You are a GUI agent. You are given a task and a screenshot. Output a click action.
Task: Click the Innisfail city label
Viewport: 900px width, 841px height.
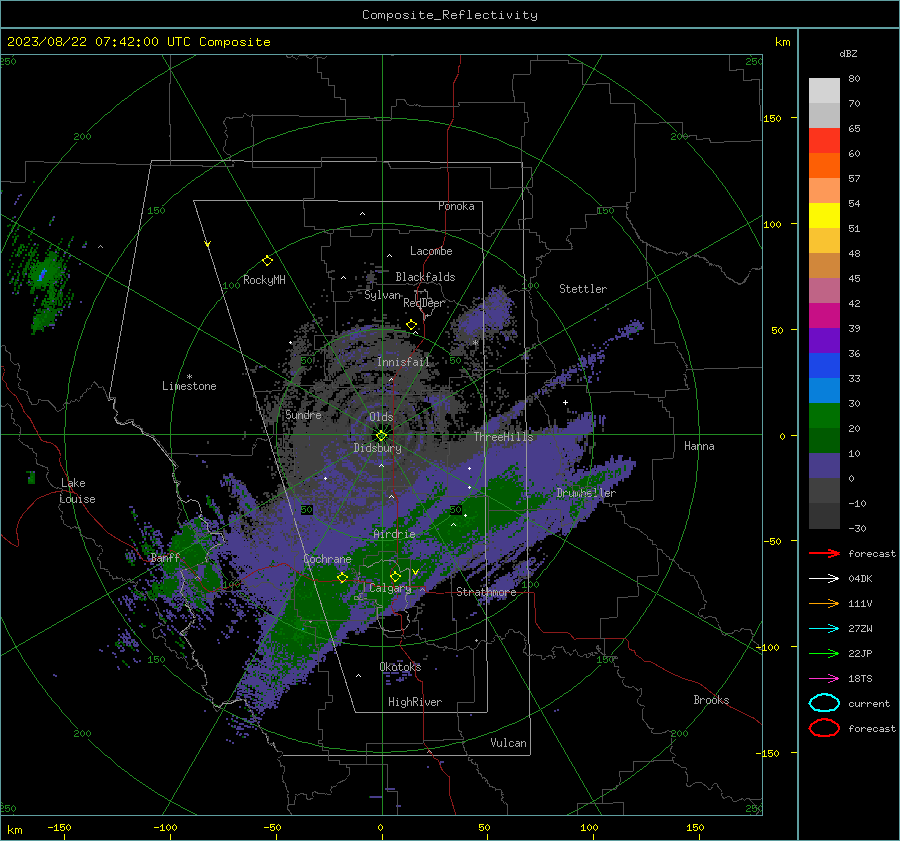(403, 362)
